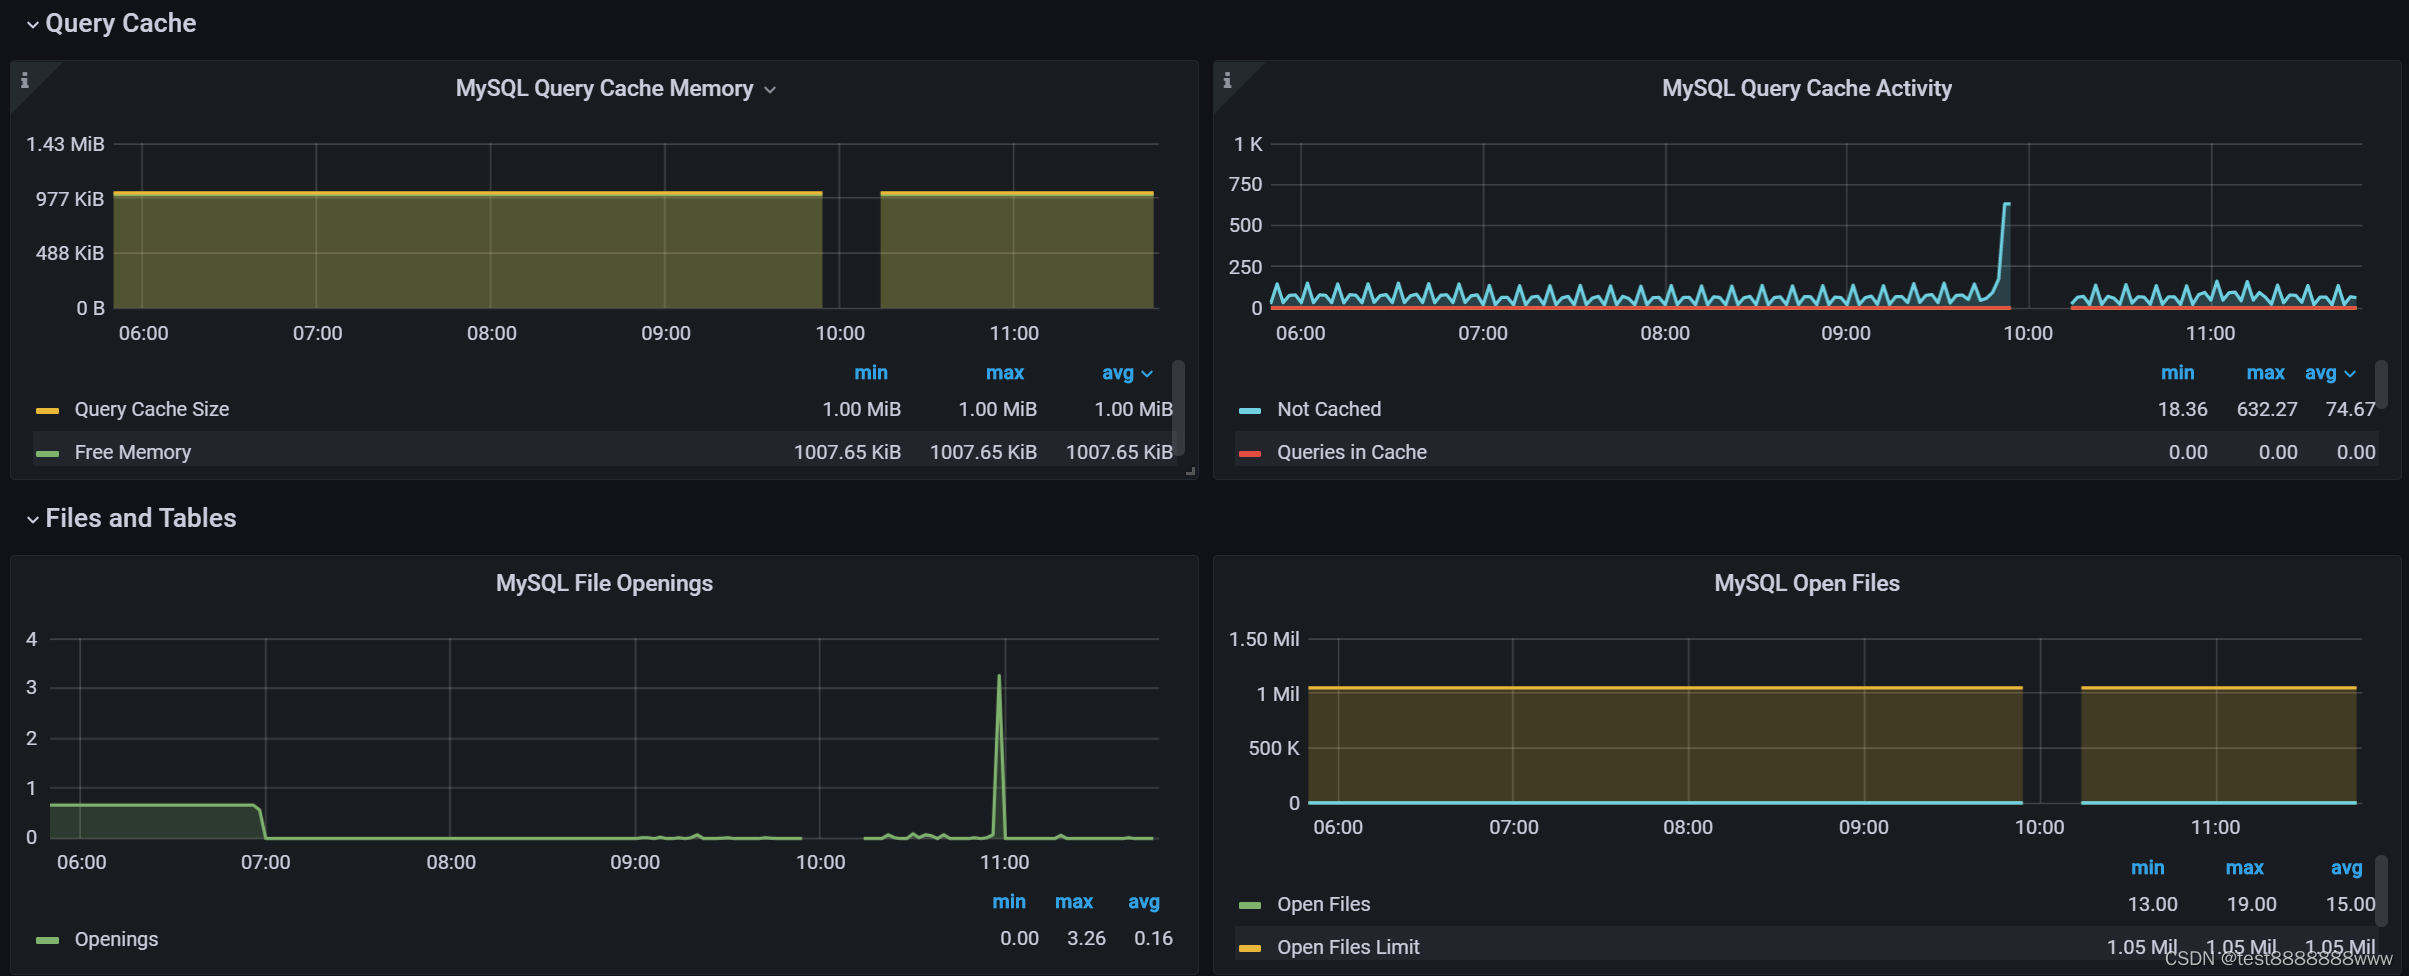
Task: Click the 3.26 spike in File Openings graph
Action: [x=999, y=678]
